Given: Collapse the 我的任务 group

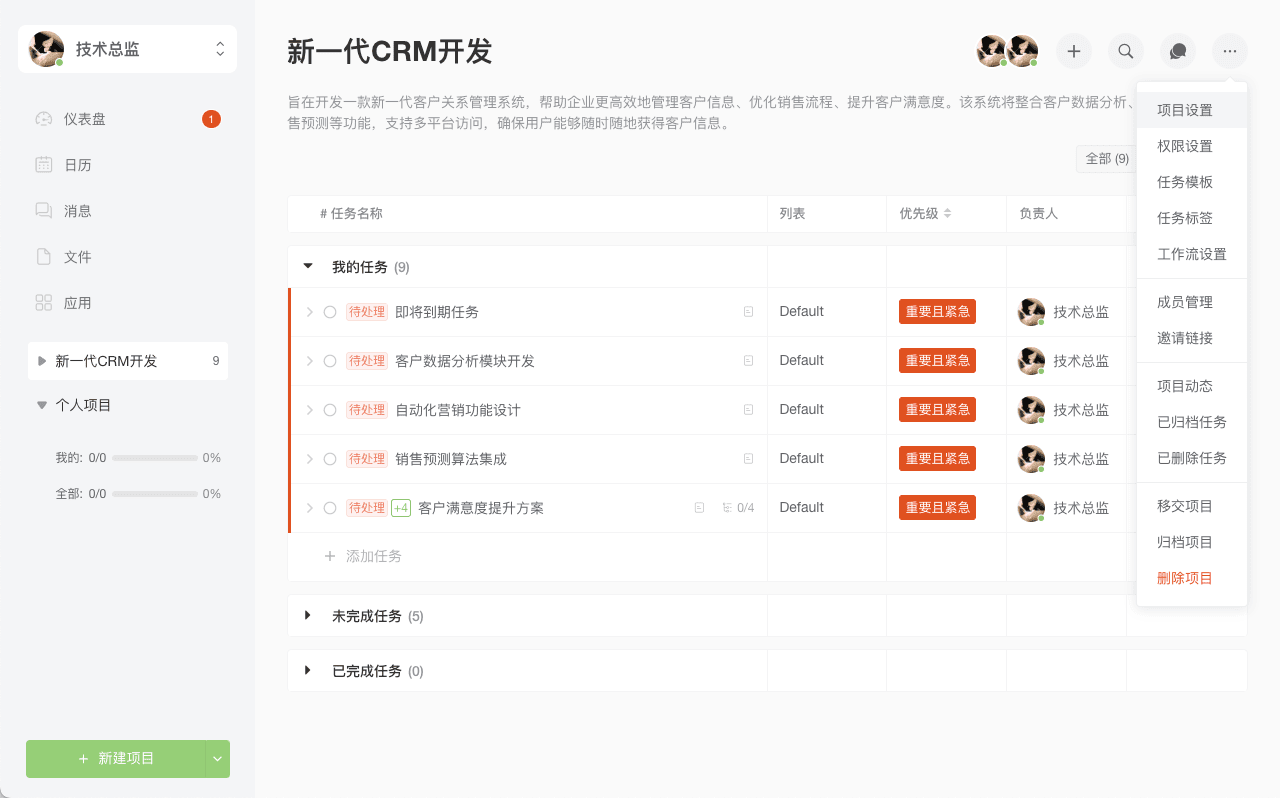Looking at the screenshot, I should click(x=308, y=266).
